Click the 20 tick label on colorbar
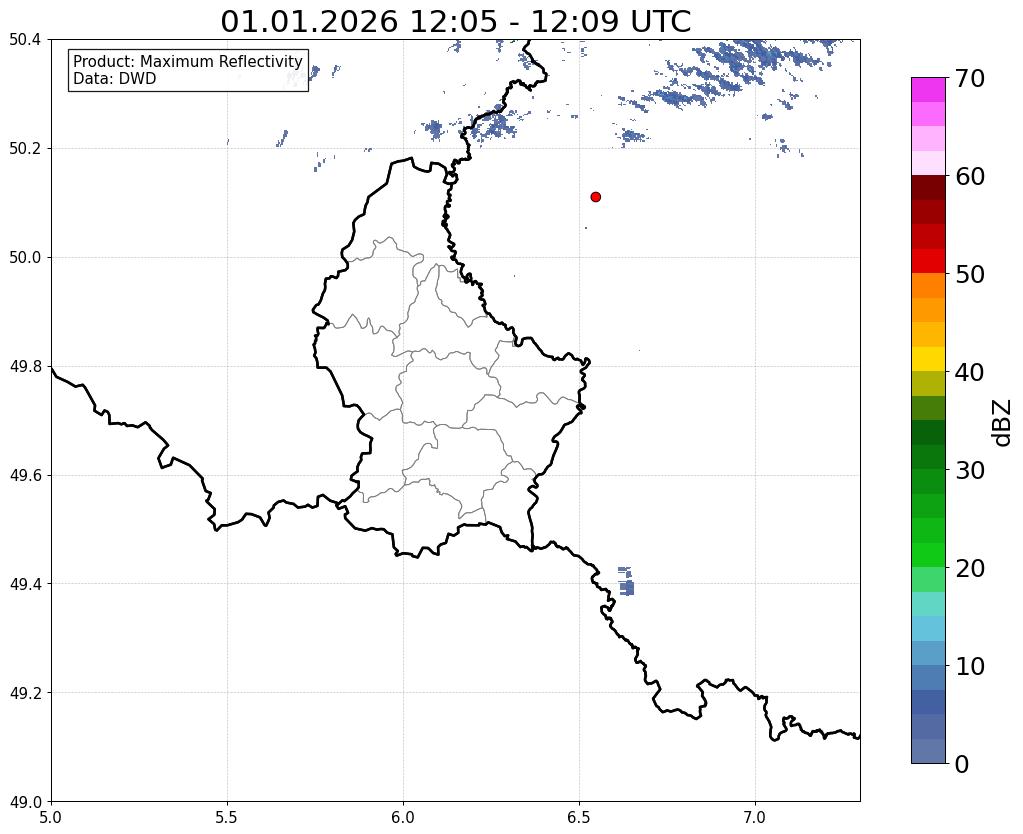1023x834 pixels. click(x=970, y=568)
